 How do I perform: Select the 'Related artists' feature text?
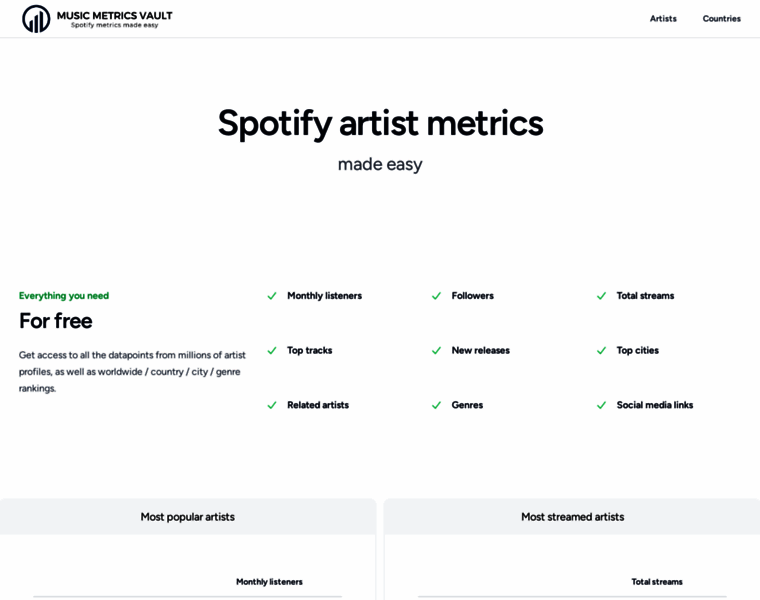tap(317, 405)
